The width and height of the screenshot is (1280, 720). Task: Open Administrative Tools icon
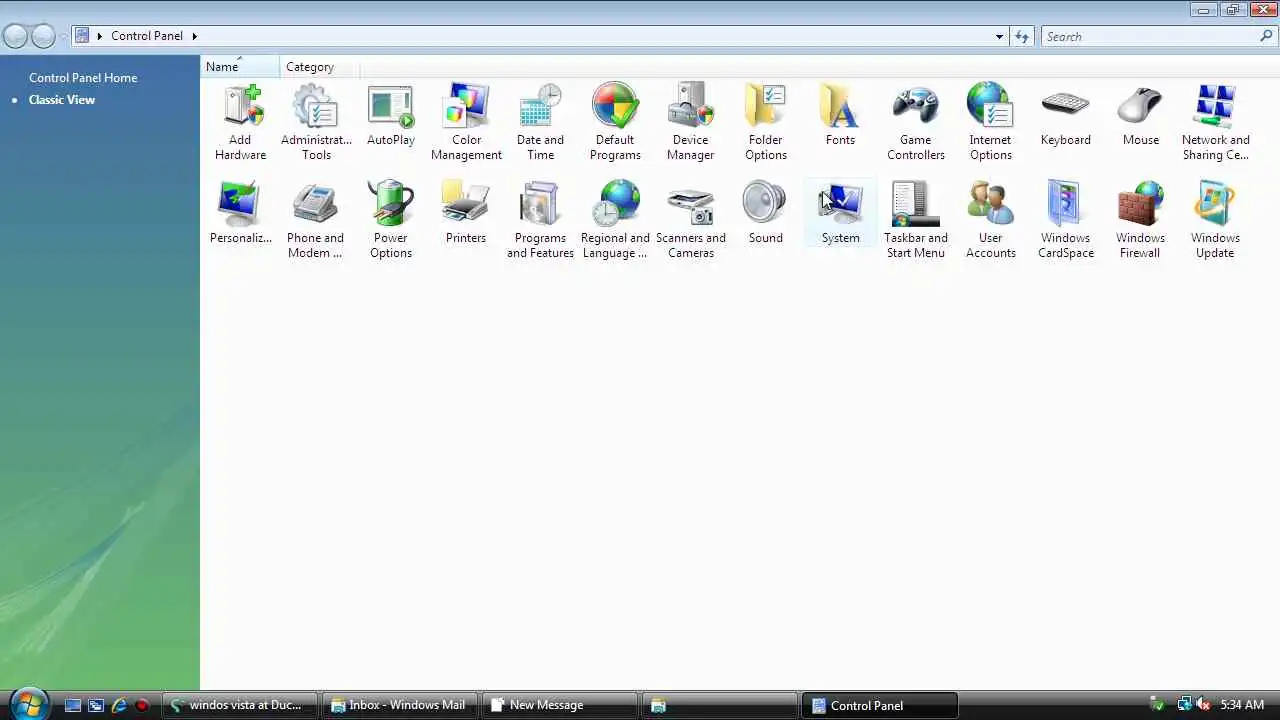(316, 122)
